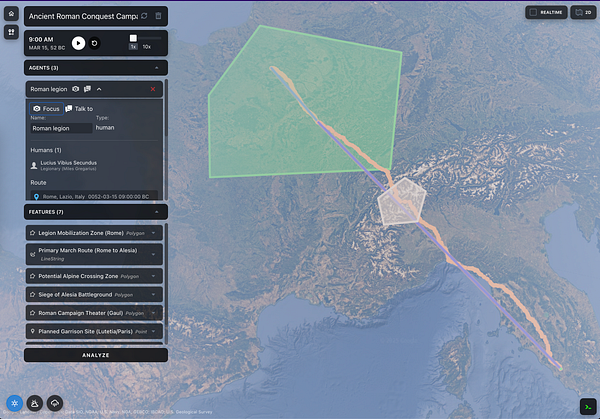Image resolution: width=600 pixels, height=419 pixels.
Task: Switch map view with 2D button
Action: [583, 12]
